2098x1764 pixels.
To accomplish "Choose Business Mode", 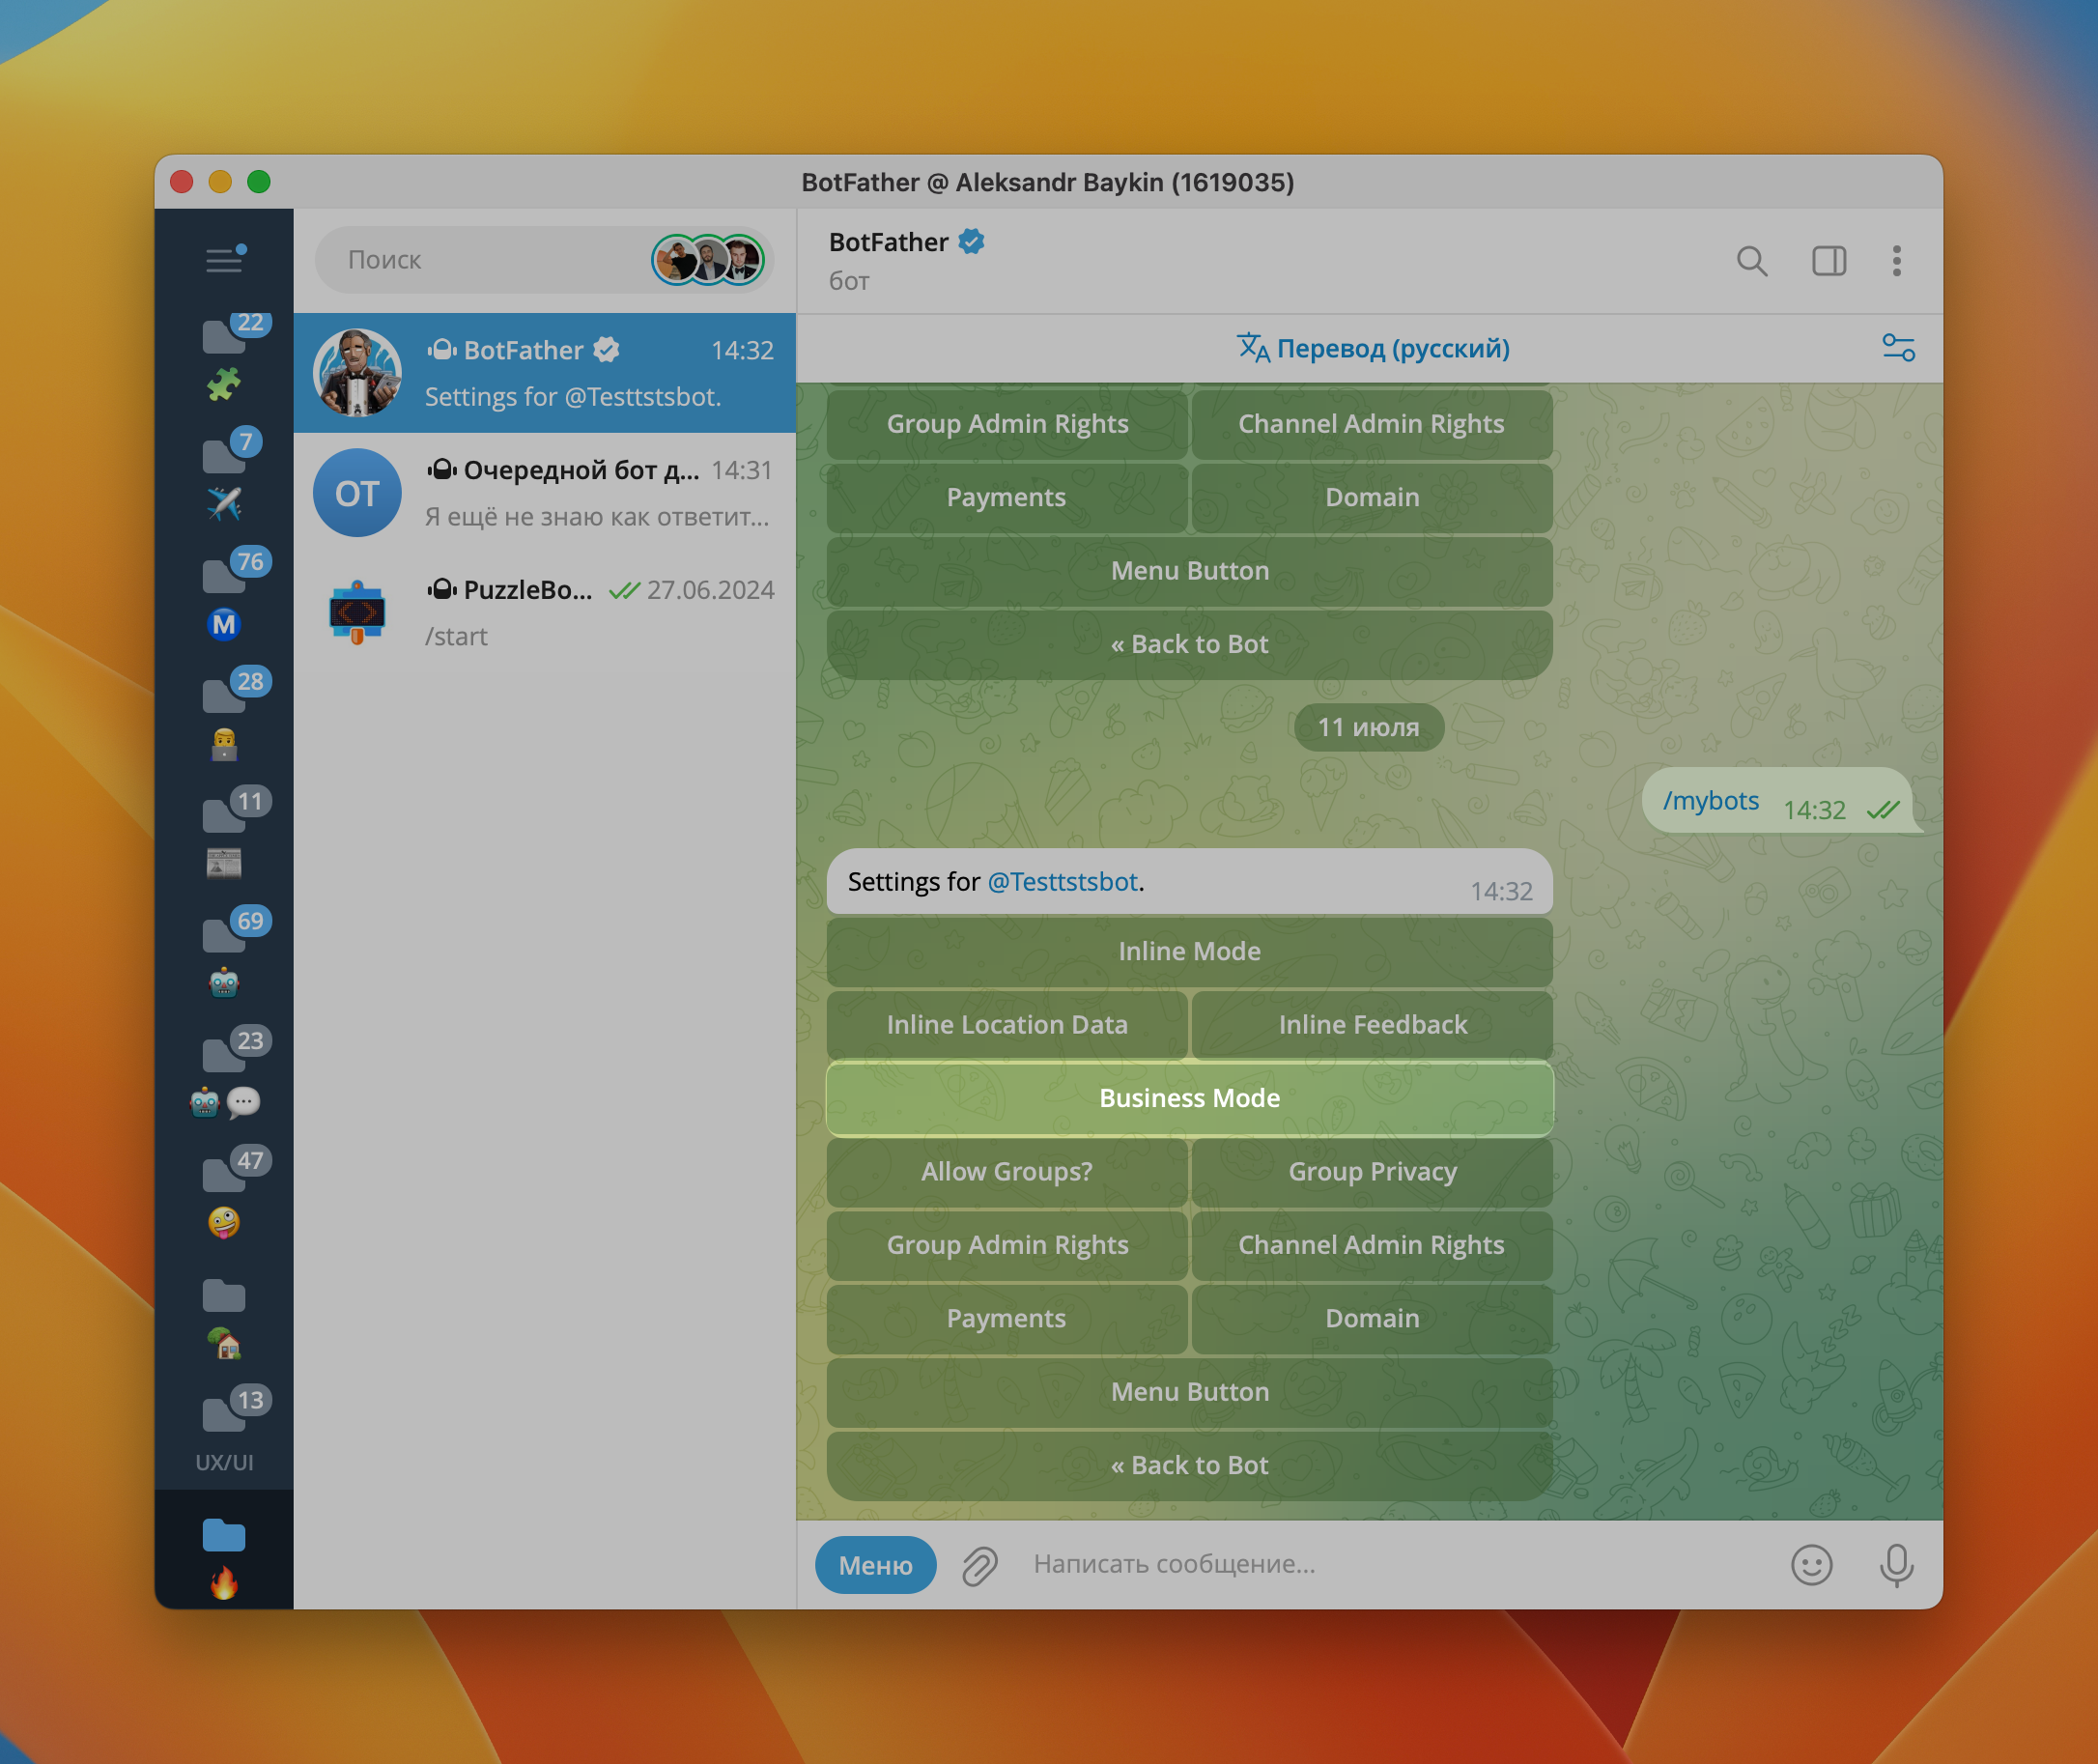I will pyautogui.click(x=1190, y=1098).
